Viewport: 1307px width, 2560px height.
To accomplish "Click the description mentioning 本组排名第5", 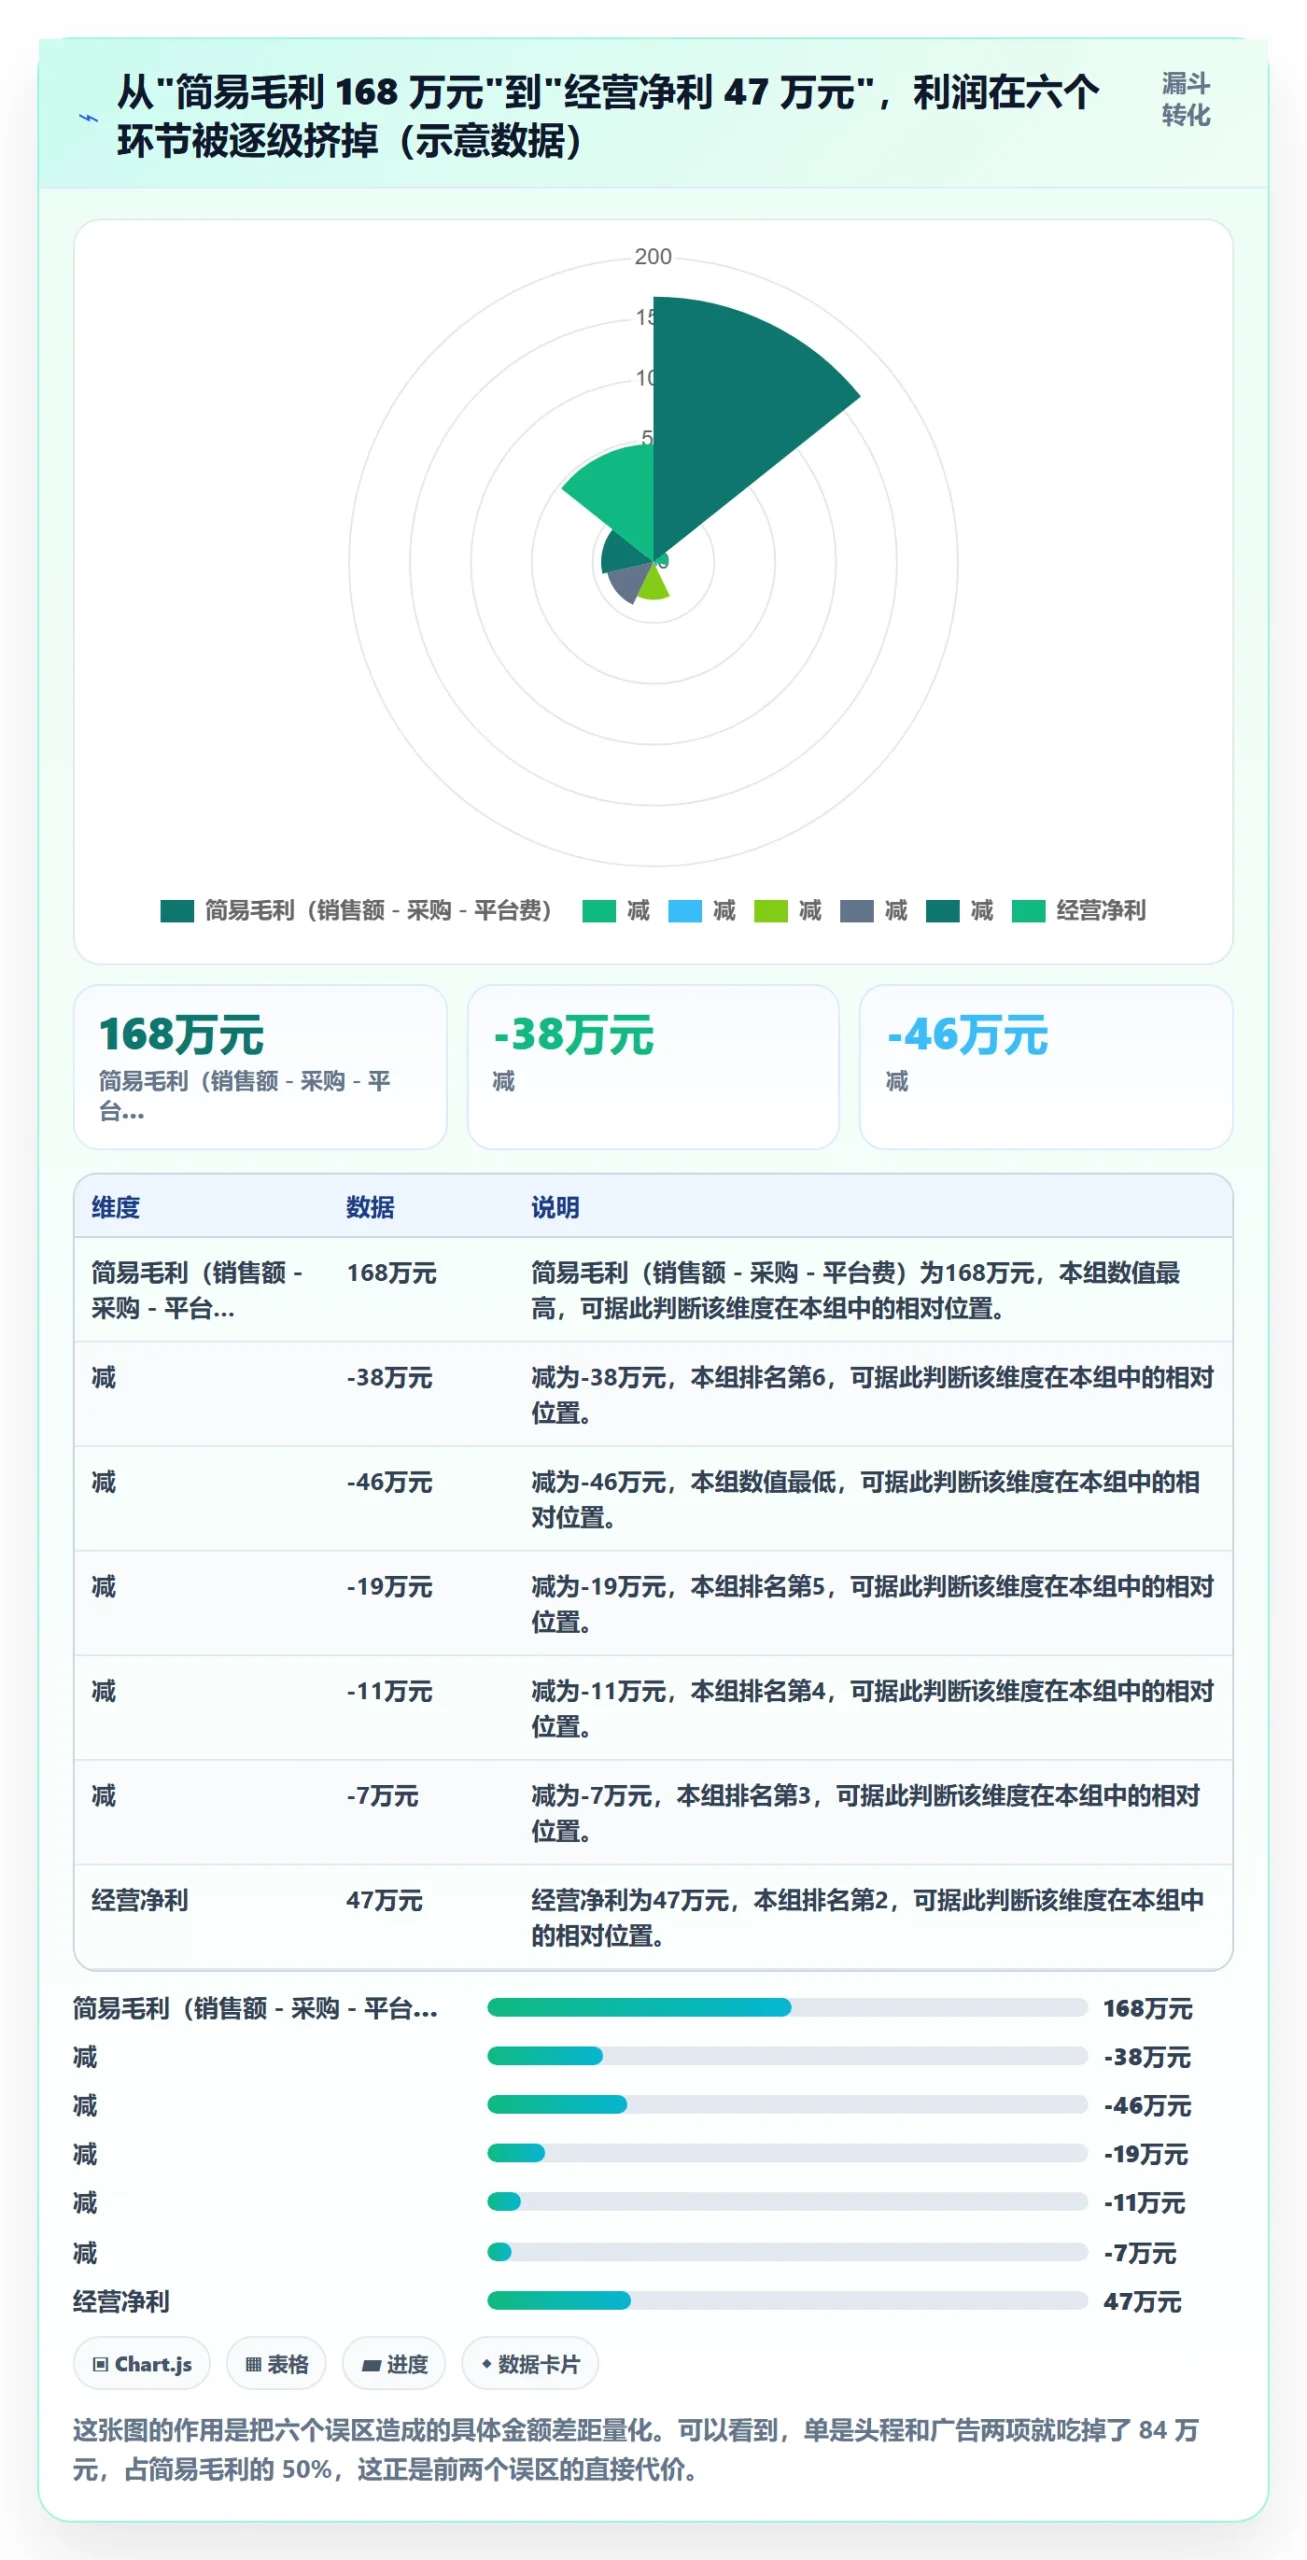I will pos(872,1605).
